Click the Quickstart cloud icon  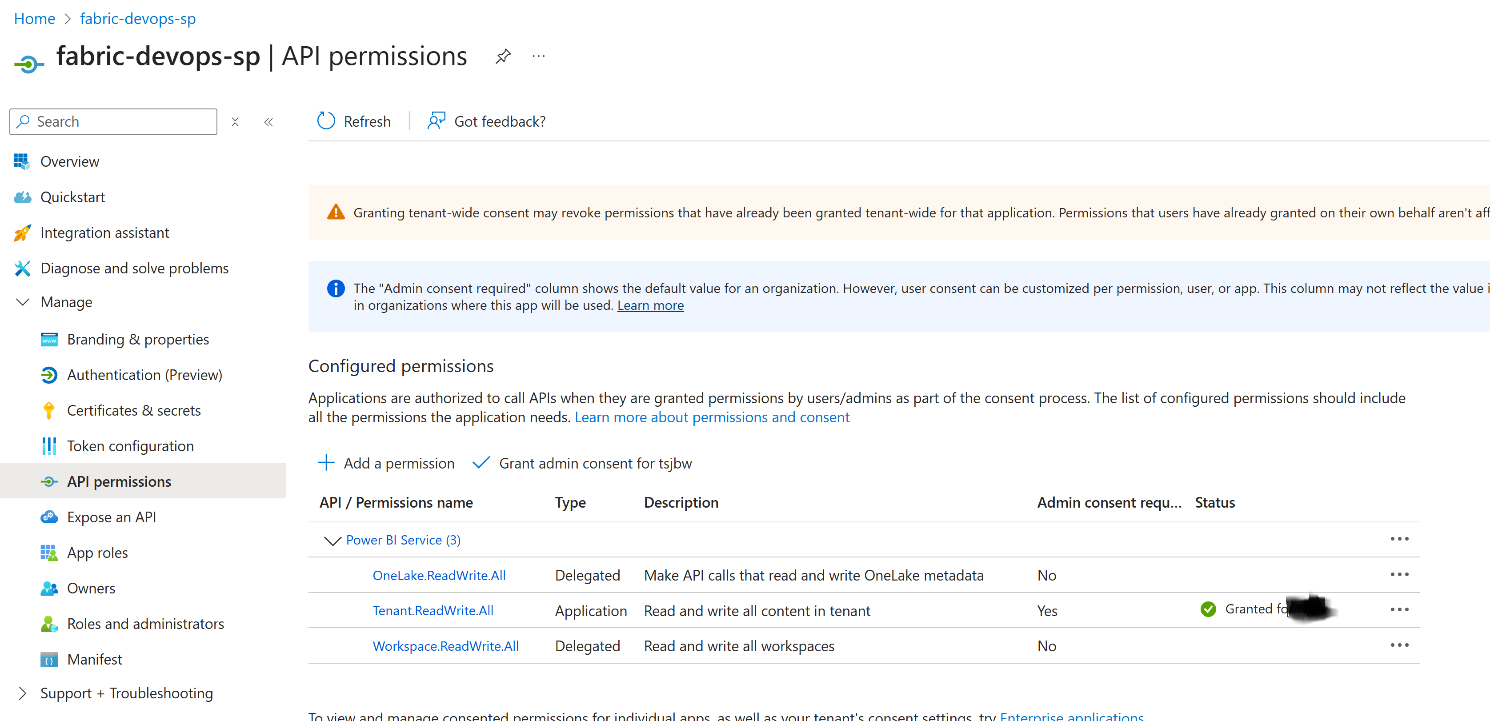click(22, 197)
